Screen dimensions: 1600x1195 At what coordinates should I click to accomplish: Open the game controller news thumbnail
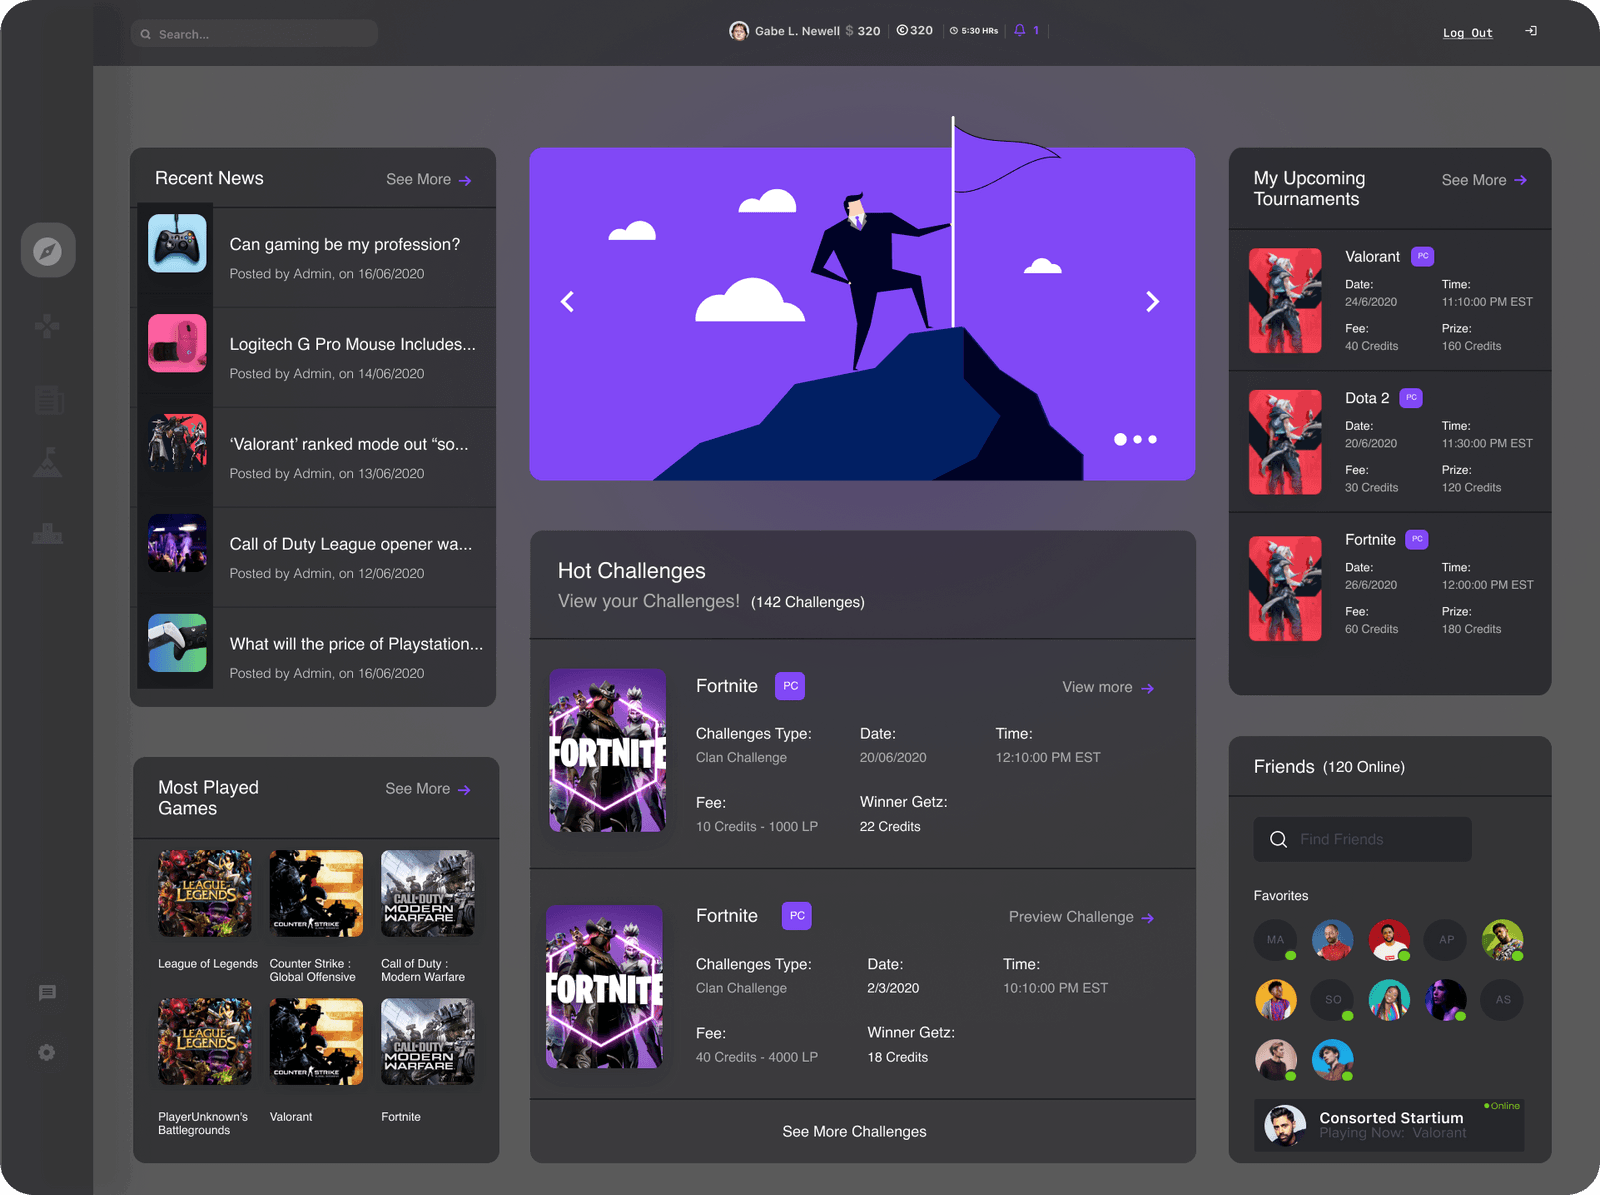click(x=177, y=243)
